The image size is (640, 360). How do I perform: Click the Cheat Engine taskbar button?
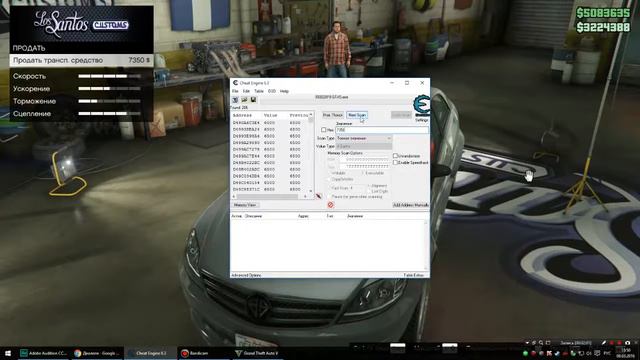point(150,353)
